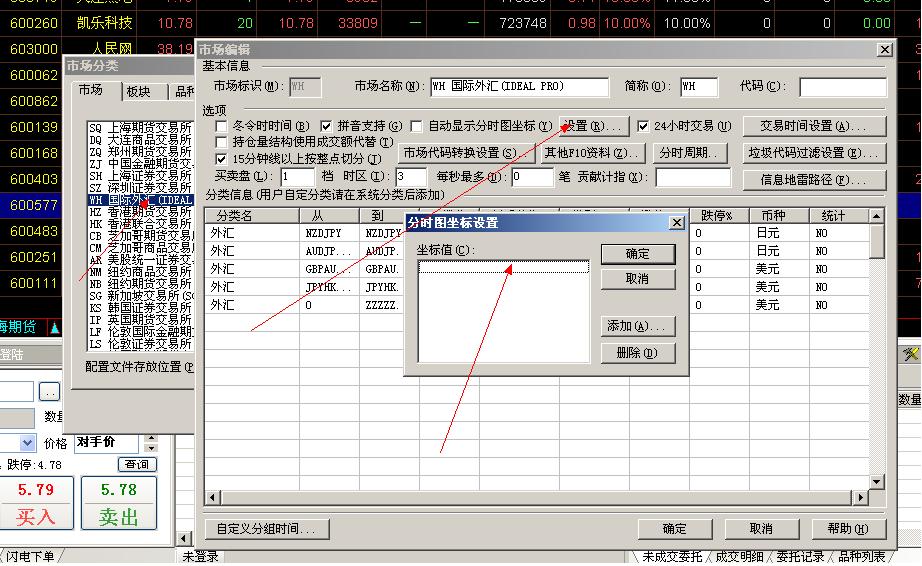Click 信息地雷路径(F)... button
Screen dimensions: 922x566
tap(814, 180)
